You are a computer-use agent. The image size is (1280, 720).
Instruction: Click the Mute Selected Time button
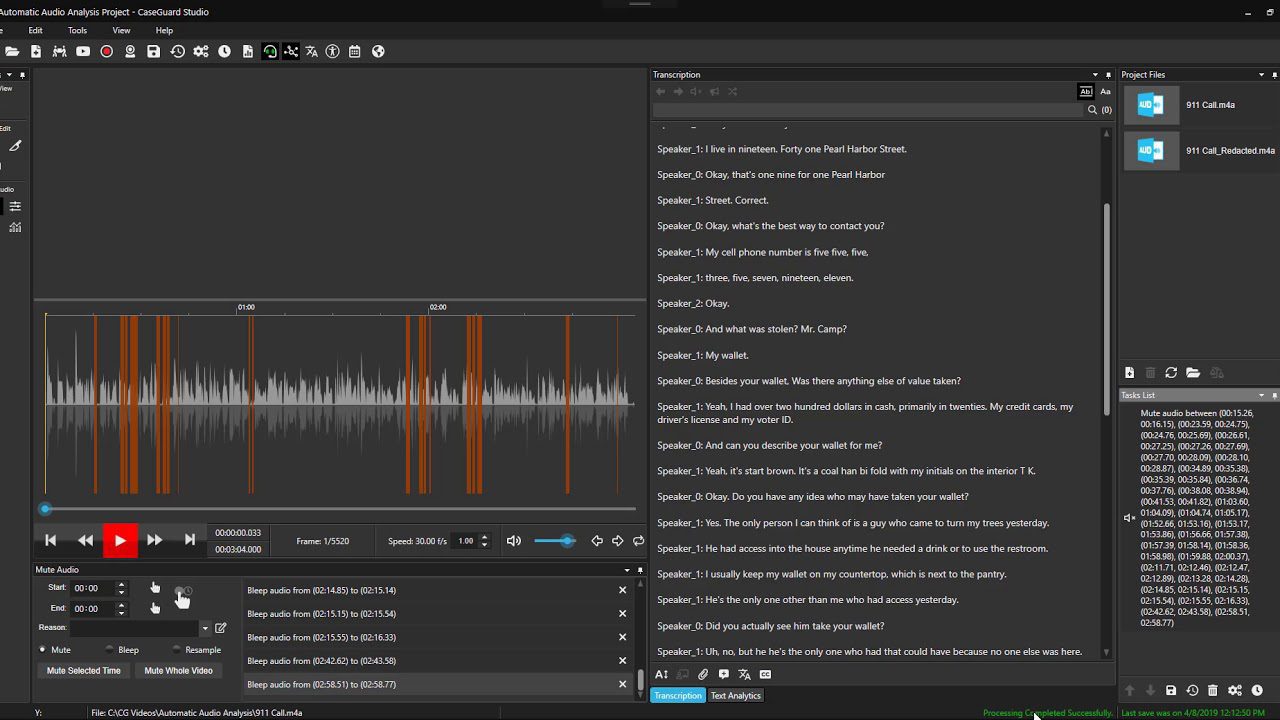pyautogui.click(x=84, y=671)
